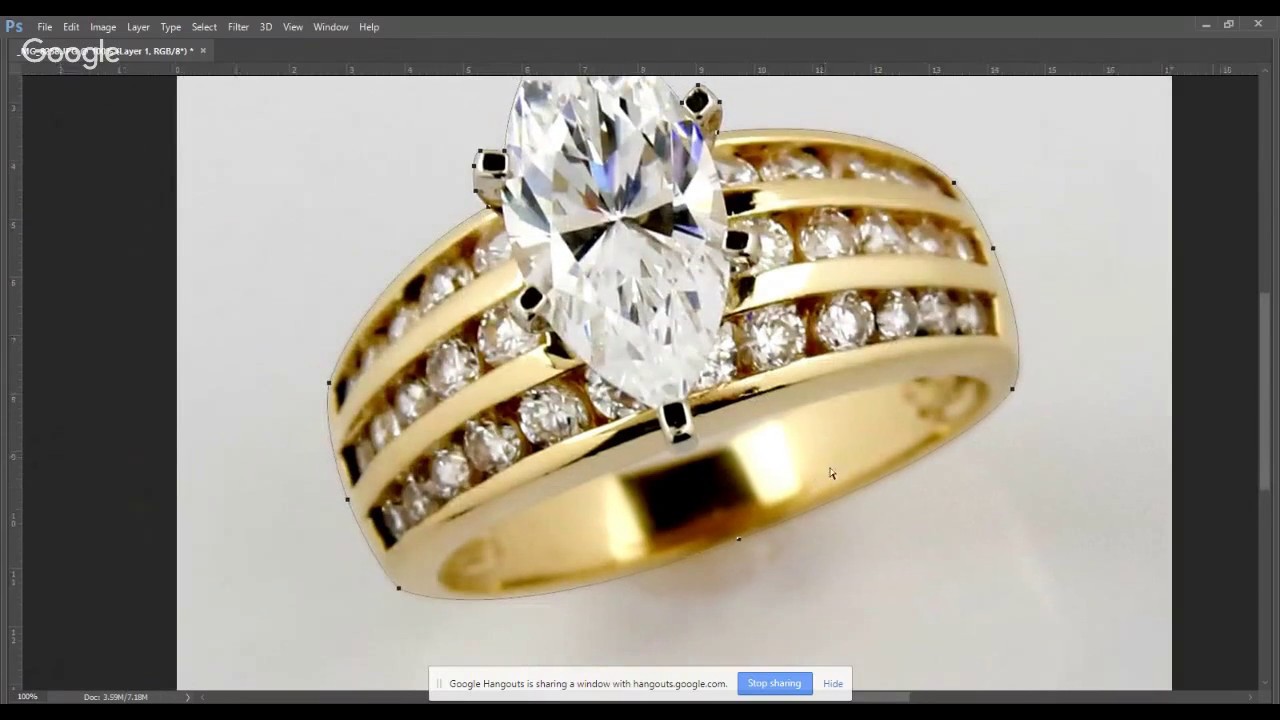
Task: Minimize the Photoshop window
Action: (x=1206, y=25)
